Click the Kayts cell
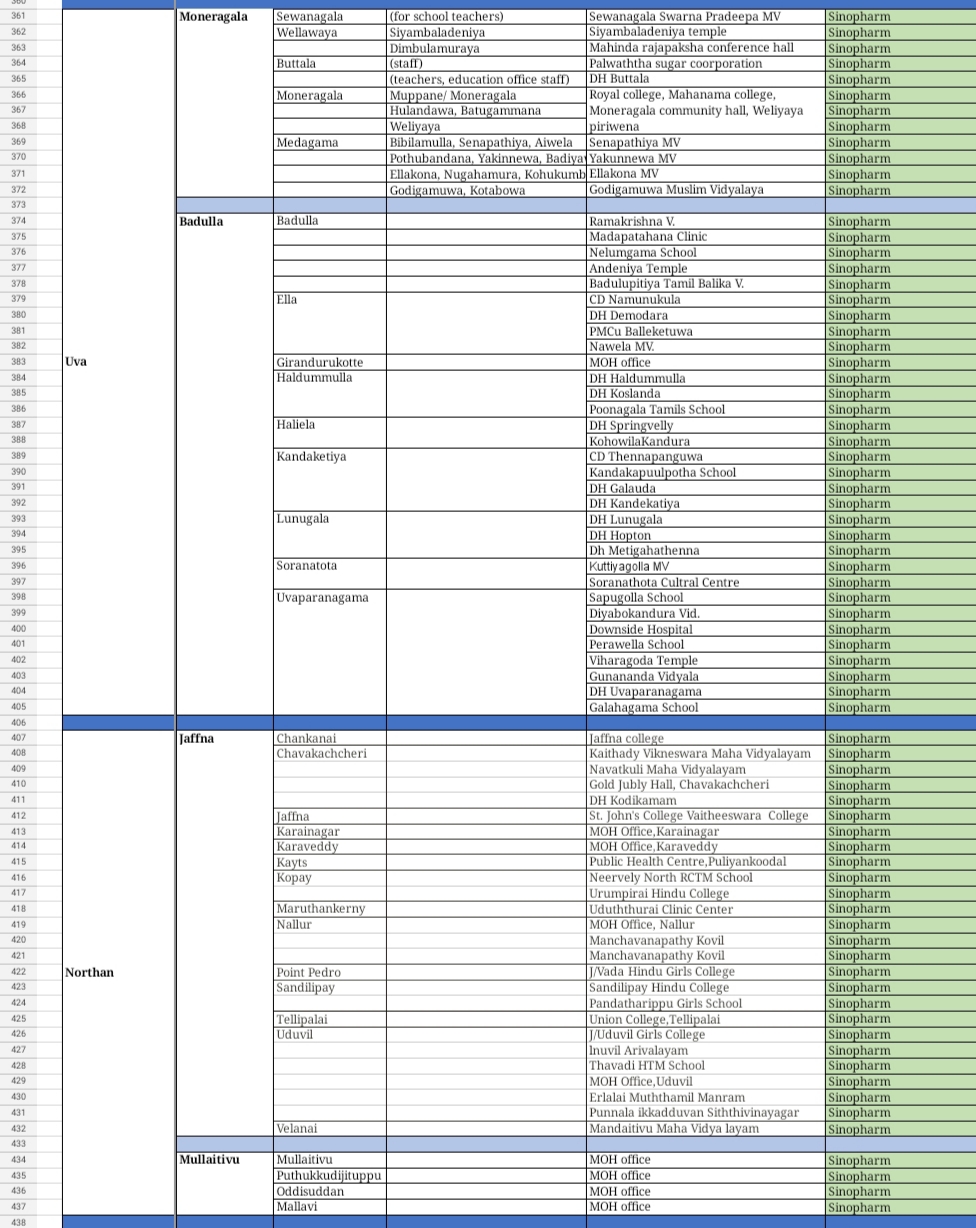 point(330,862)
